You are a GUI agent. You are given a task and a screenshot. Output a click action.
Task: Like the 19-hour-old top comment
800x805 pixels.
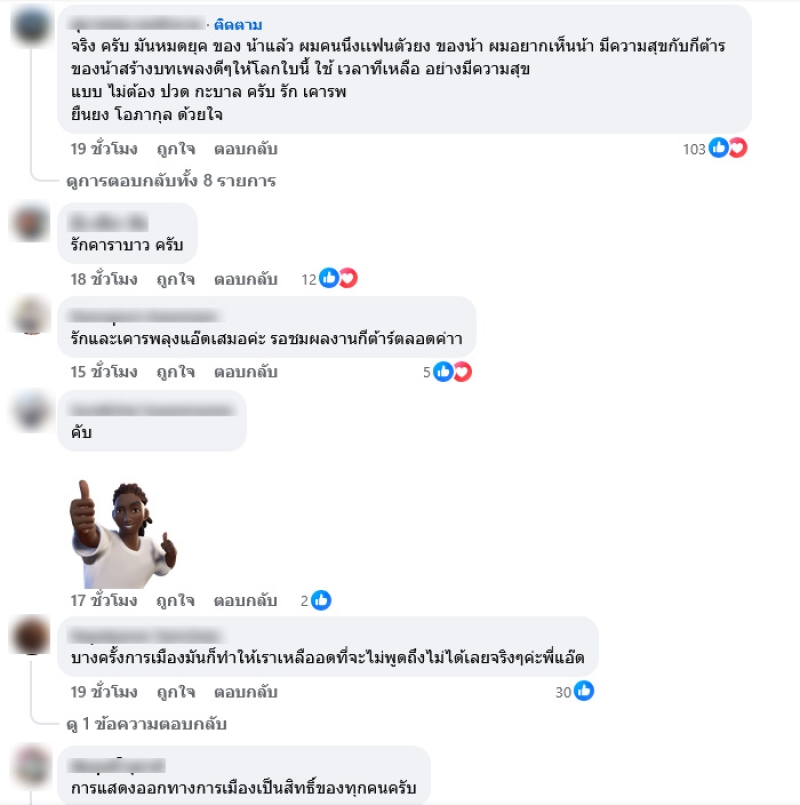[176, 149]
